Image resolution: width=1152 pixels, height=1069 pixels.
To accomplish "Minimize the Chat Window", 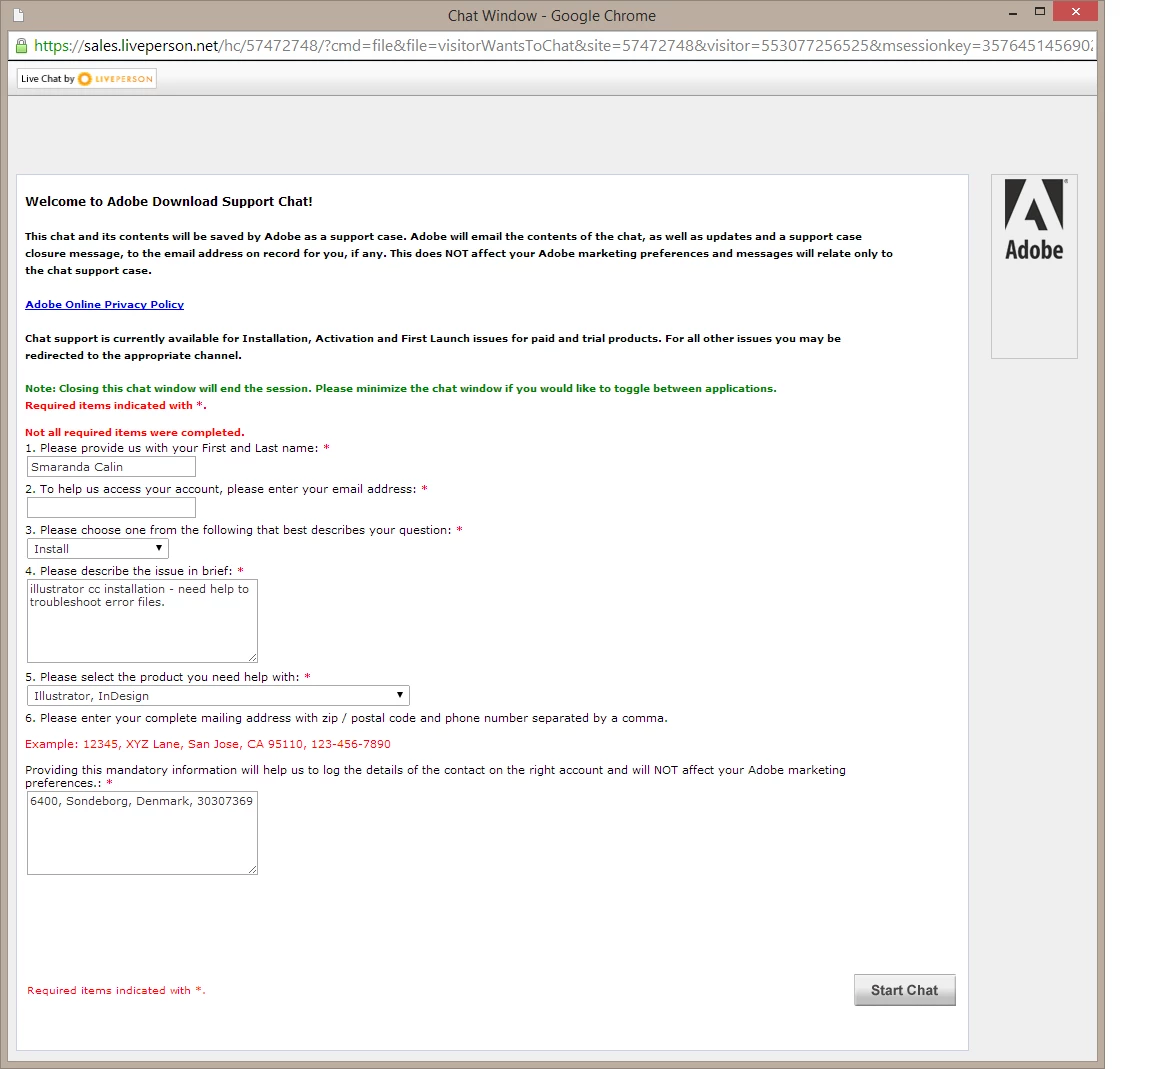I will tap(1012, 12).
